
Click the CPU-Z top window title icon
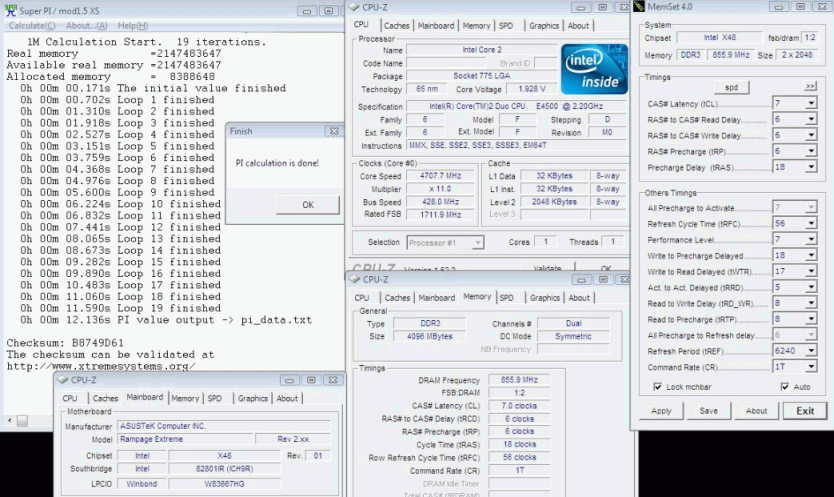tap(354, 7)
